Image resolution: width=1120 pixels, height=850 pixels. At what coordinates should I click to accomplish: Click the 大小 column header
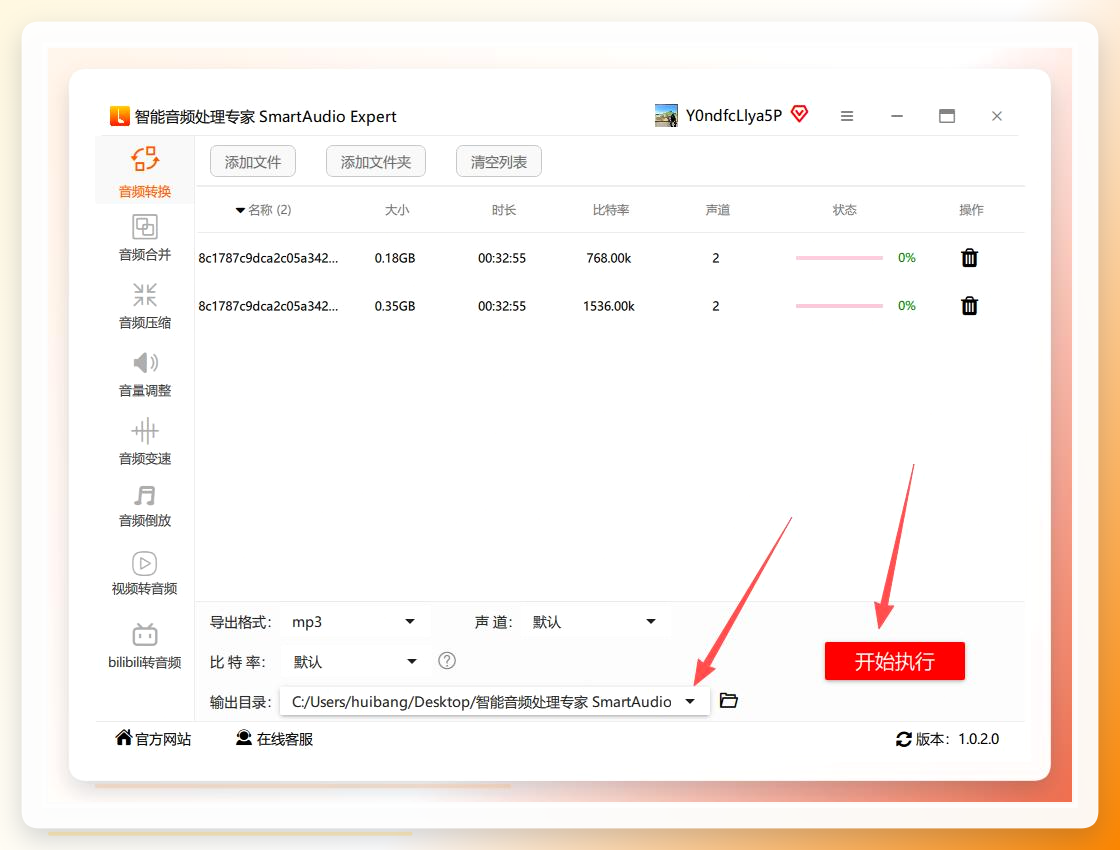click(397, 210)
